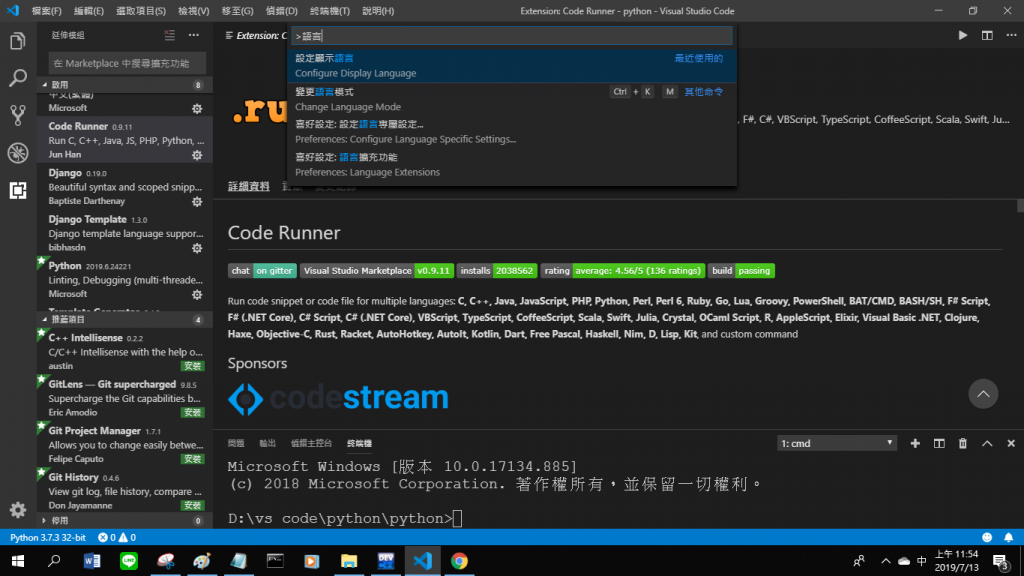
Task: Install the Git Project Manager extension
Action: coord(193,459)
